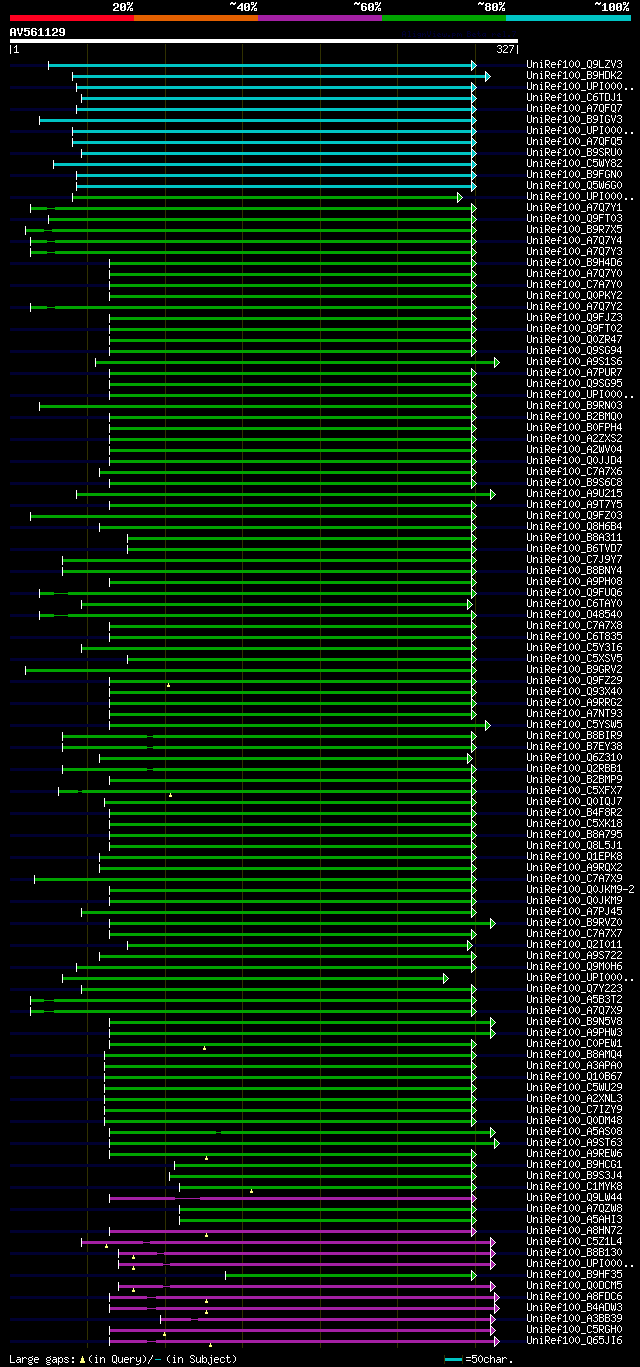Click the gap marker on the C5XFX7 row
The image size is (640, 1367).
pyautogui.click(x=171, y=795)
